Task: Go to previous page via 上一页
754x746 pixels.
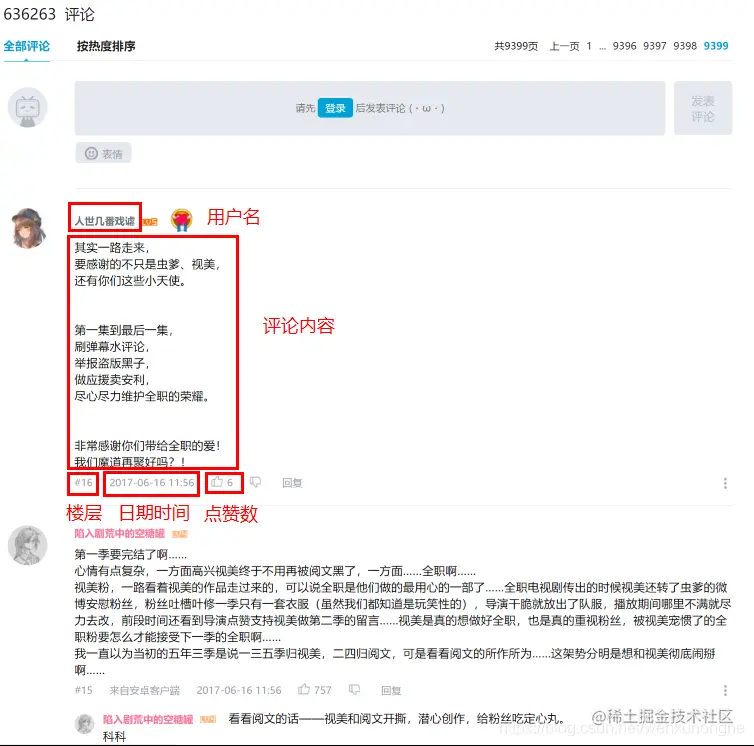Action: point(564,46)
